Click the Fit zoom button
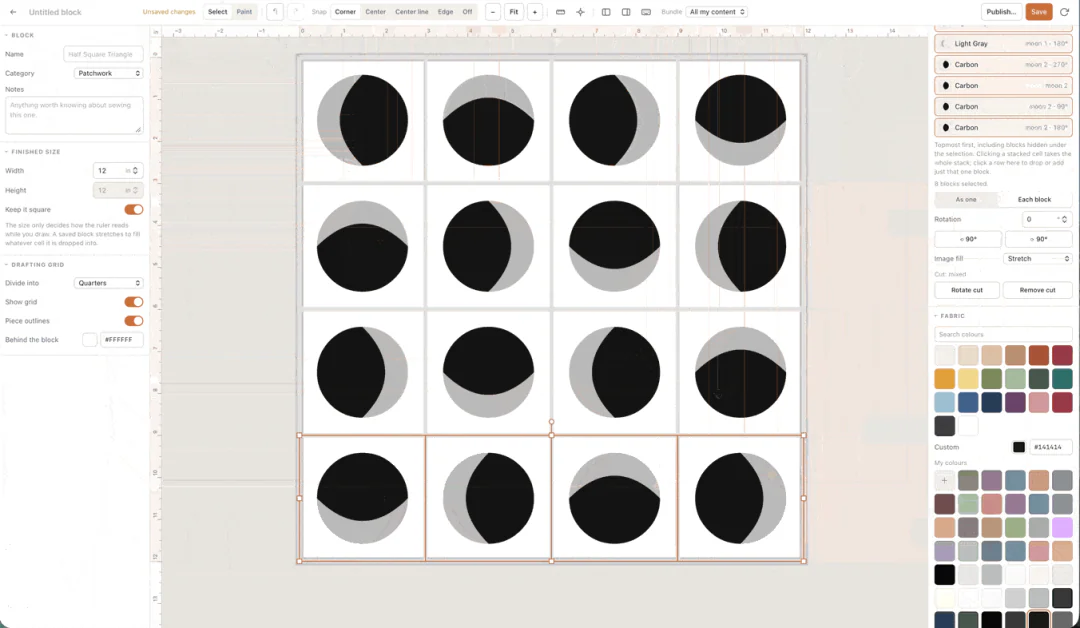This screenshot has width=1080, height=628. click(514, 12)
